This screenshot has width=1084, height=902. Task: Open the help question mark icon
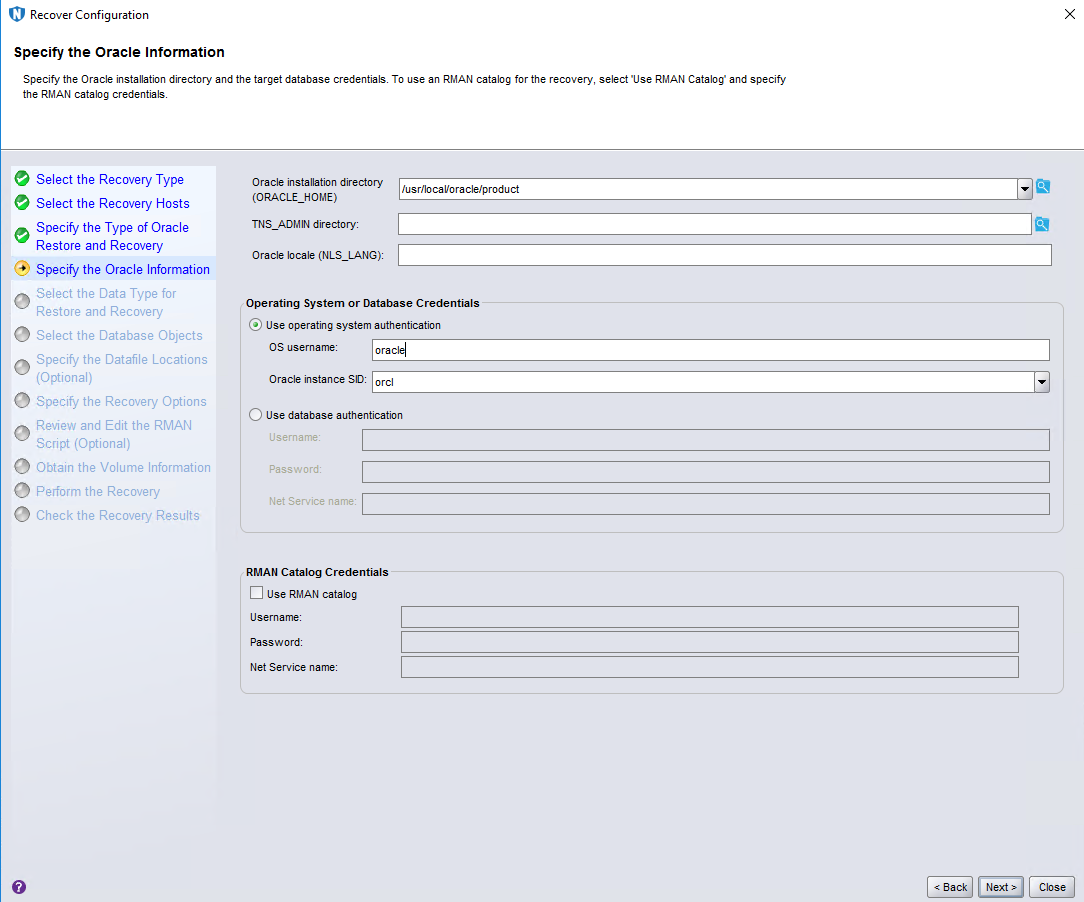(x=19, y=886)
